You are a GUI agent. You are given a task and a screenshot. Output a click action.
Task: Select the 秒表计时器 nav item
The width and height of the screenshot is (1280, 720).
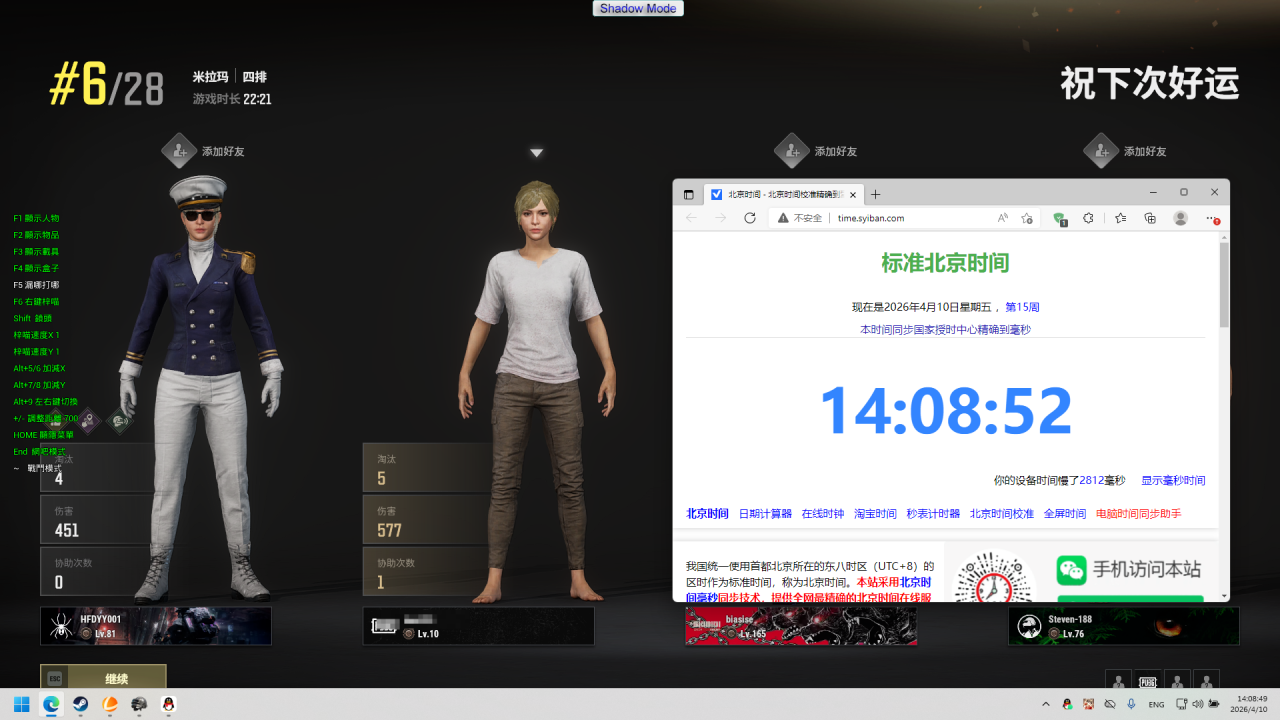(933, 514)
